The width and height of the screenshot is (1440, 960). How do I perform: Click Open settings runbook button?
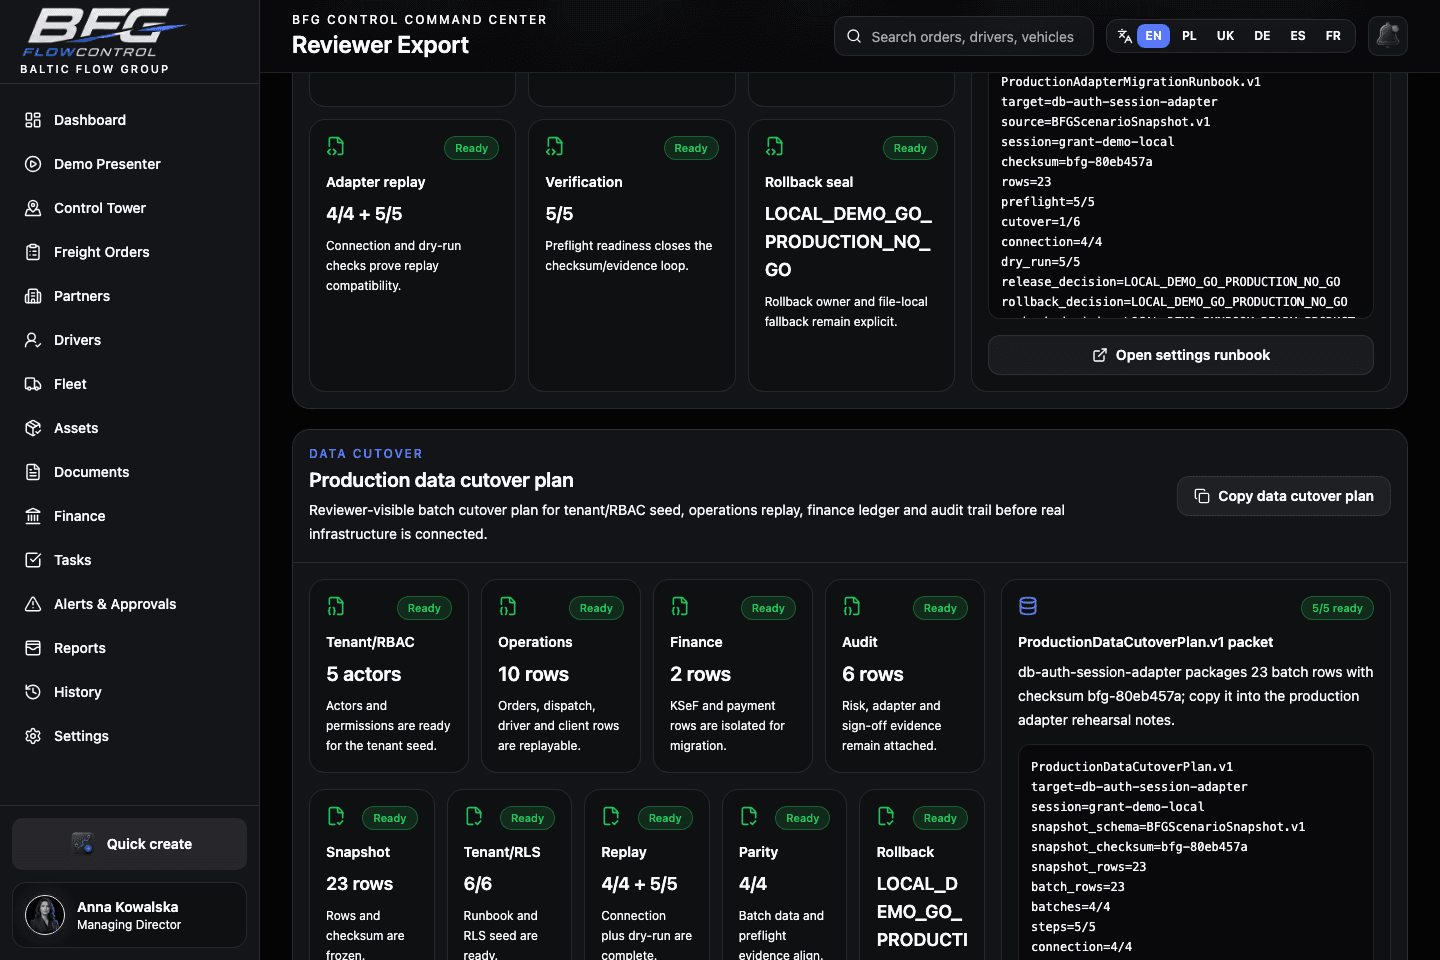1180,355
